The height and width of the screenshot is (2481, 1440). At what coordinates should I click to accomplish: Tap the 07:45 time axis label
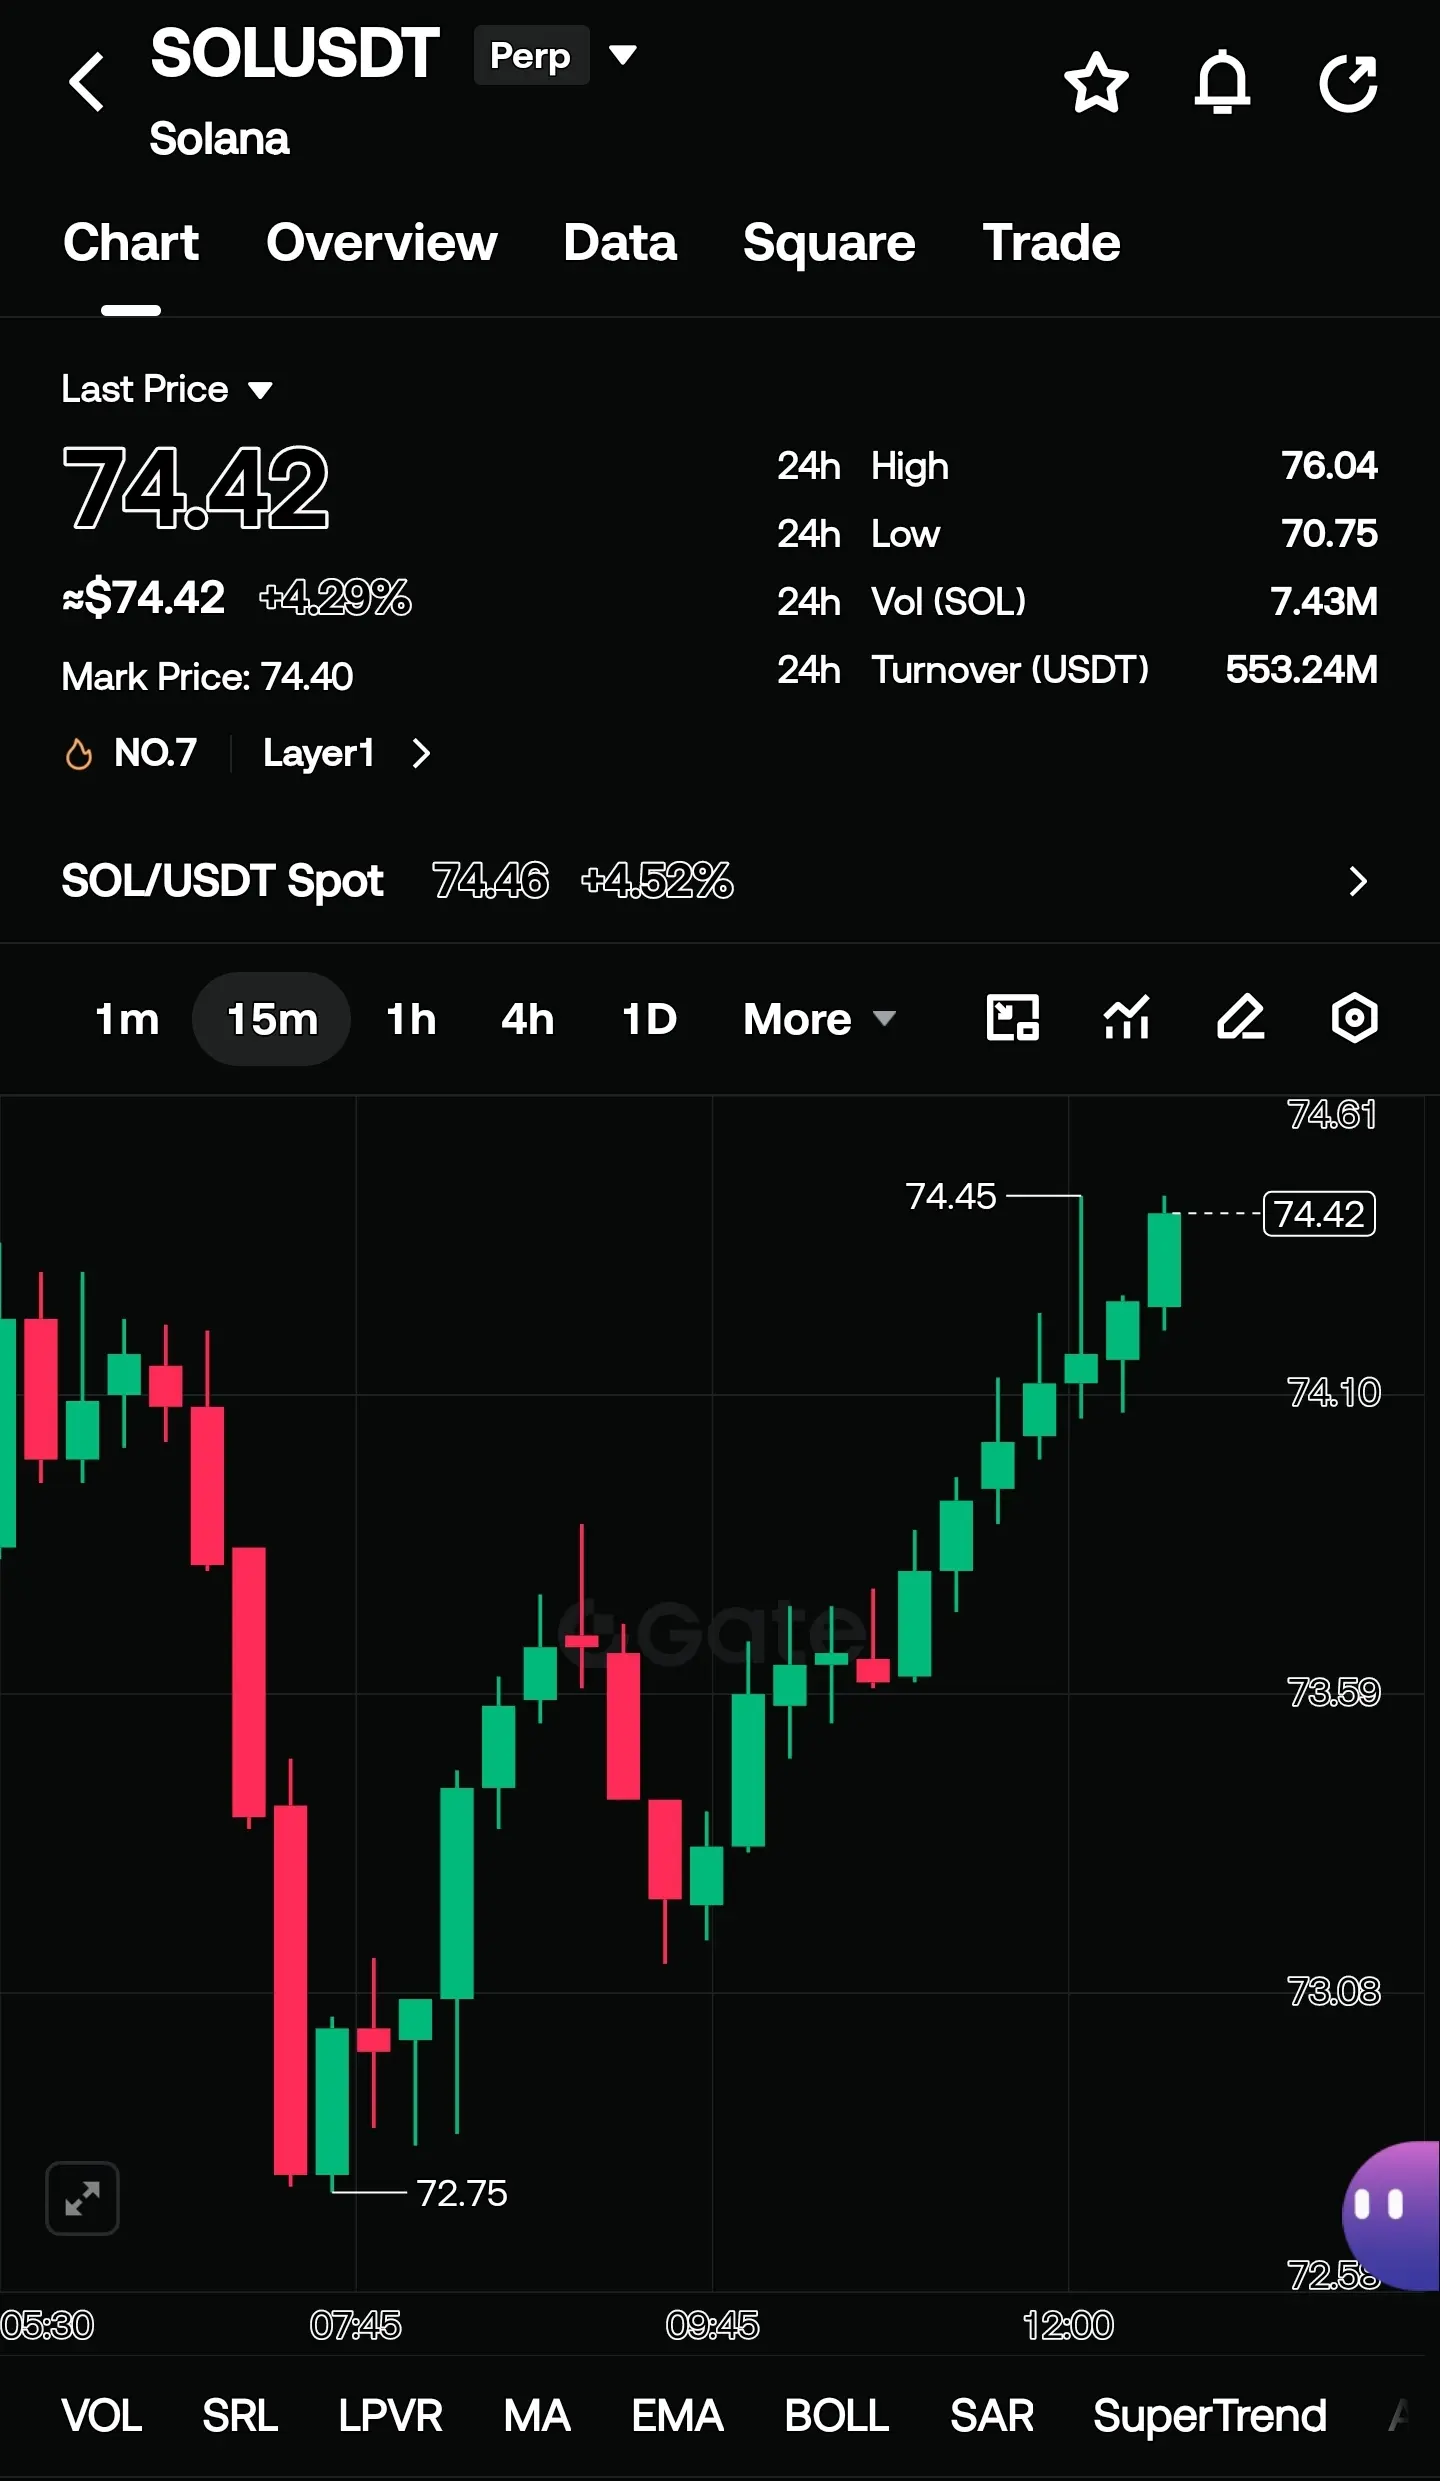355,2325
